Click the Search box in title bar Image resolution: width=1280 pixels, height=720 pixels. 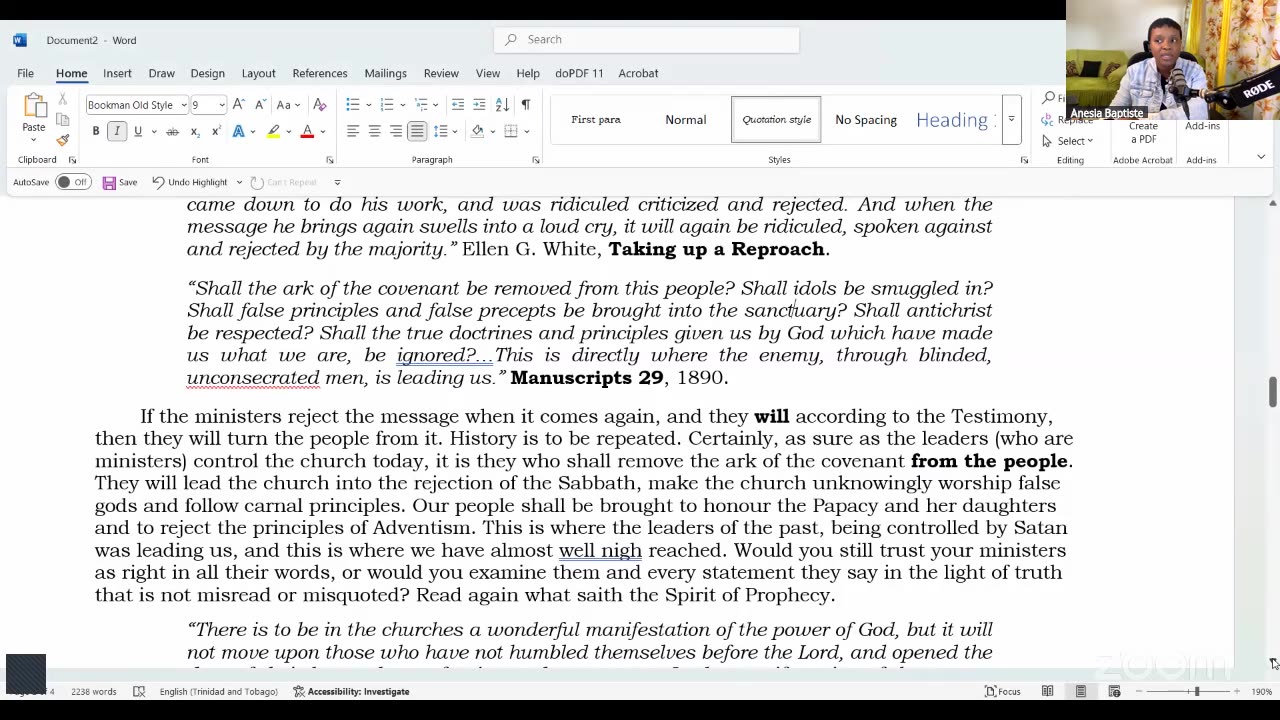point(646,39)
